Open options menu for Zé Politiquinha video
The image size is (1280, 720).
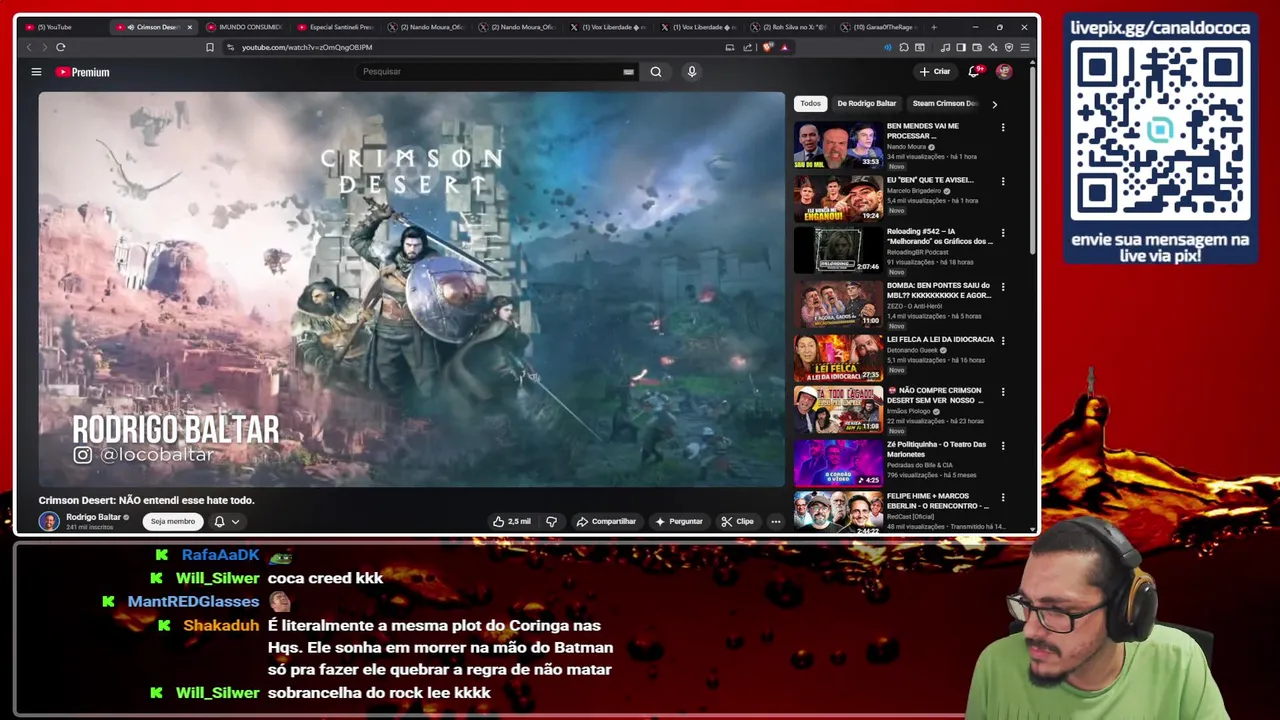1003,445
